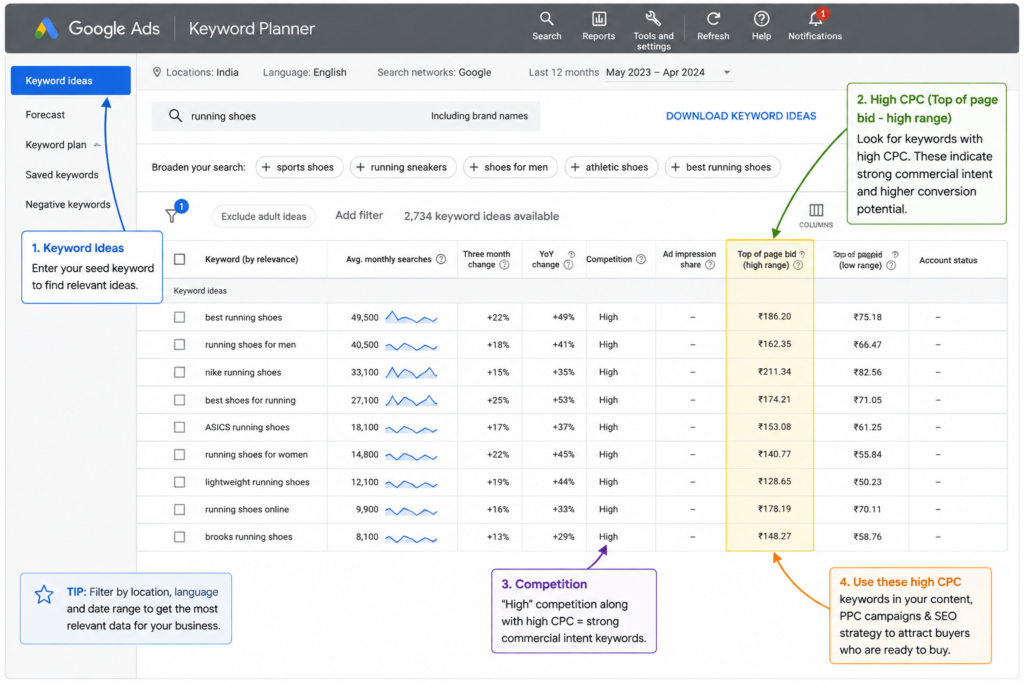
Task: Select the nike running shoes checkbox
Action: coord(180,372)
